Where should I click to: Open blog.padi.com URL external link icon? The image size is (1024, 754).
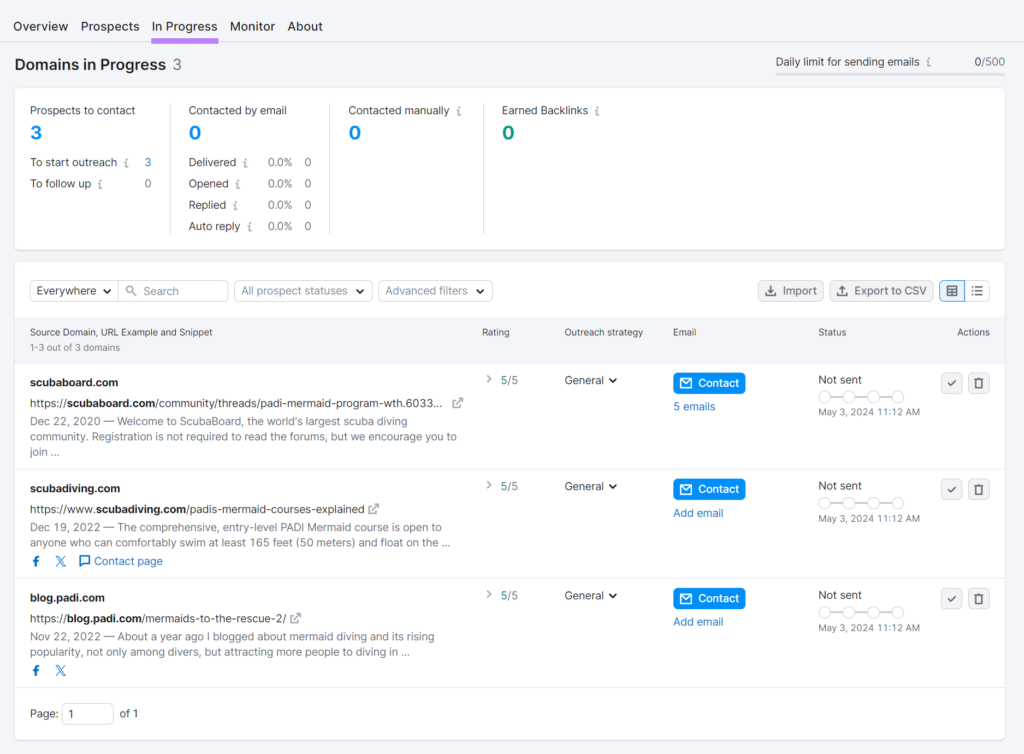pyautogui.click(x=295, y=618)
